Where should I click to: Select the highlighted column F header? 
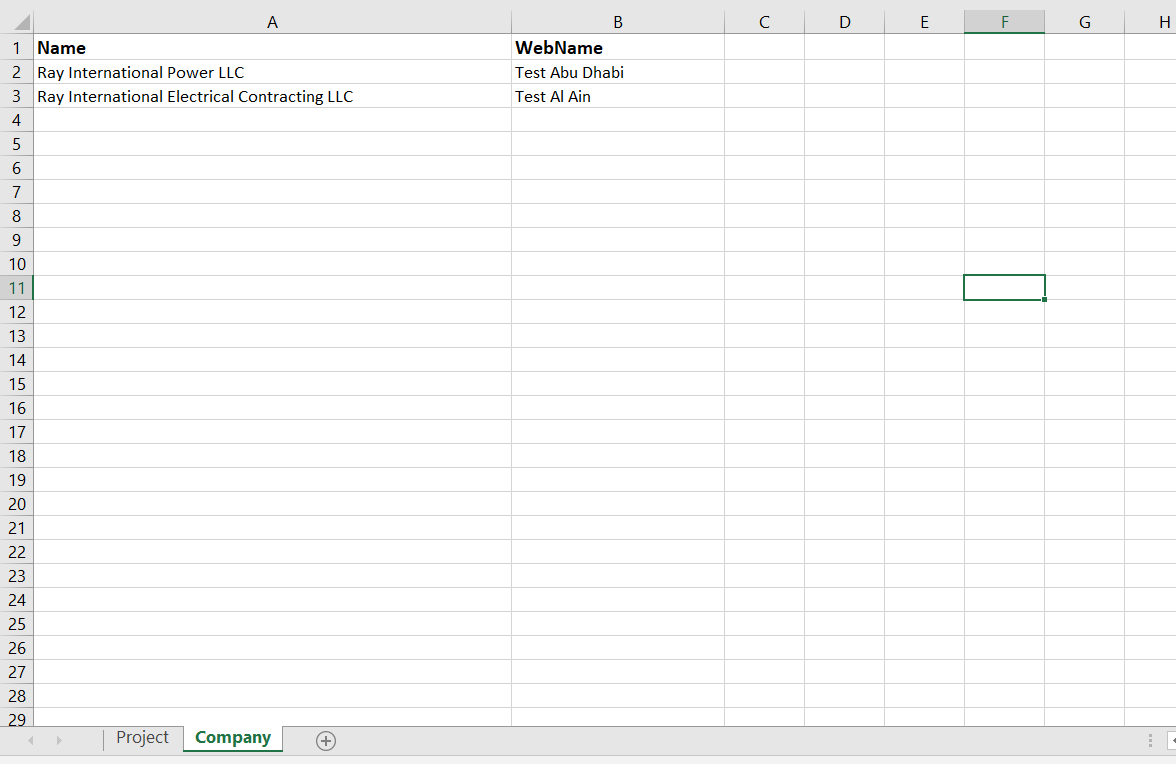1004,22
